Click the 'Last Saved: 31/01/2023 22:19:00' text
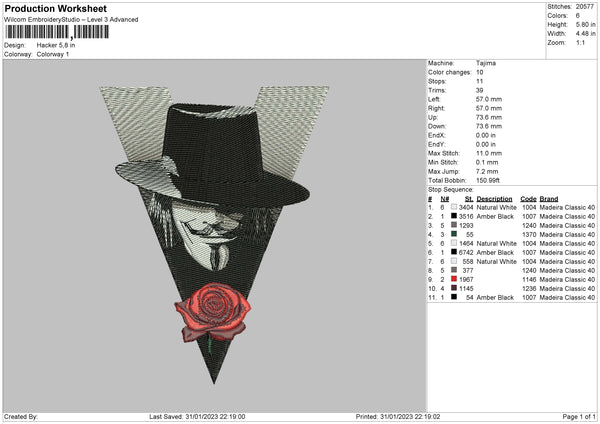 [197, 416]
